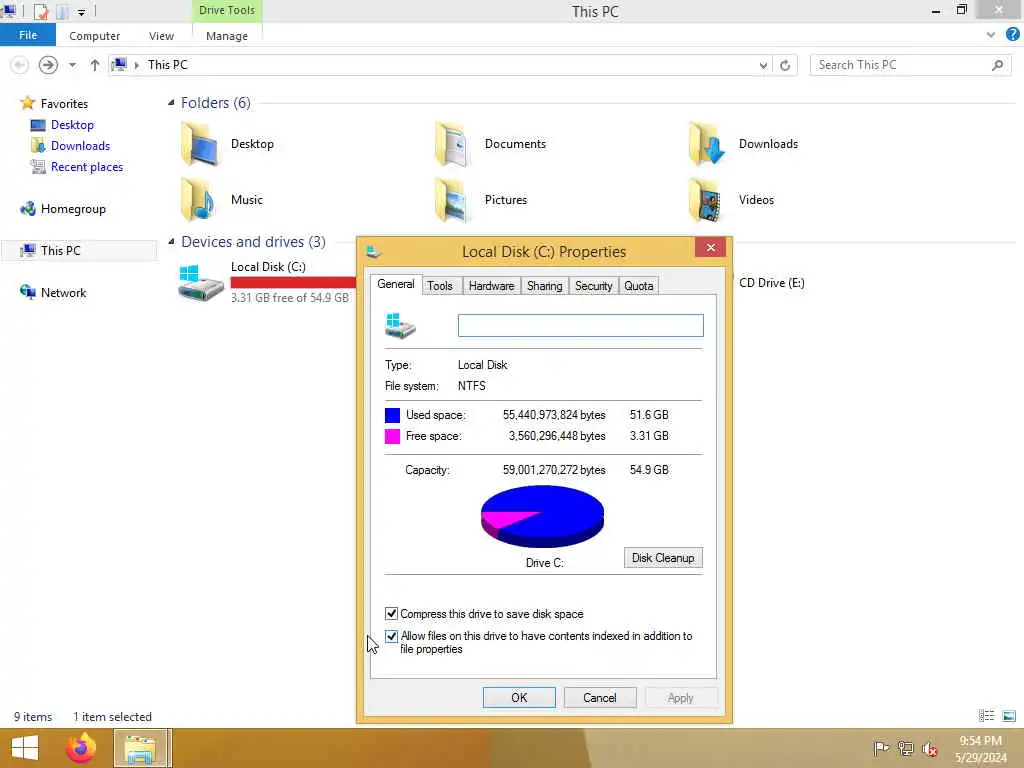
Task: Open the Pictures folder icon
Action: [x=453, y=200]
